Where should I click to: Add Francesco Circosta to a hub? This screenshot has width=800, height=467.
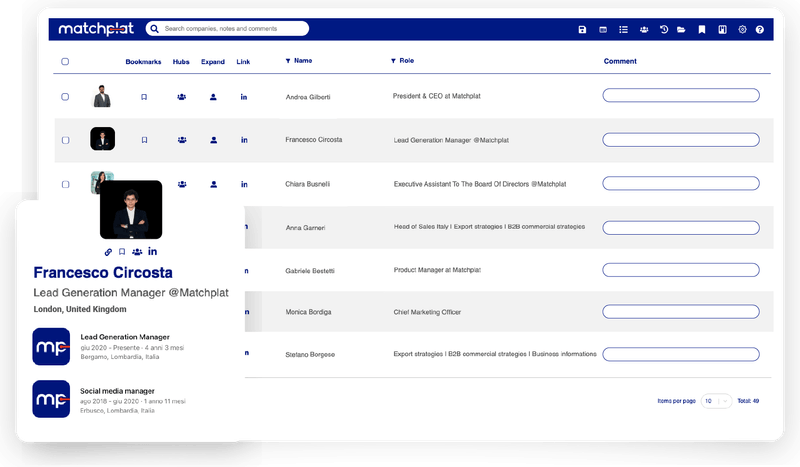click(182, 140)
